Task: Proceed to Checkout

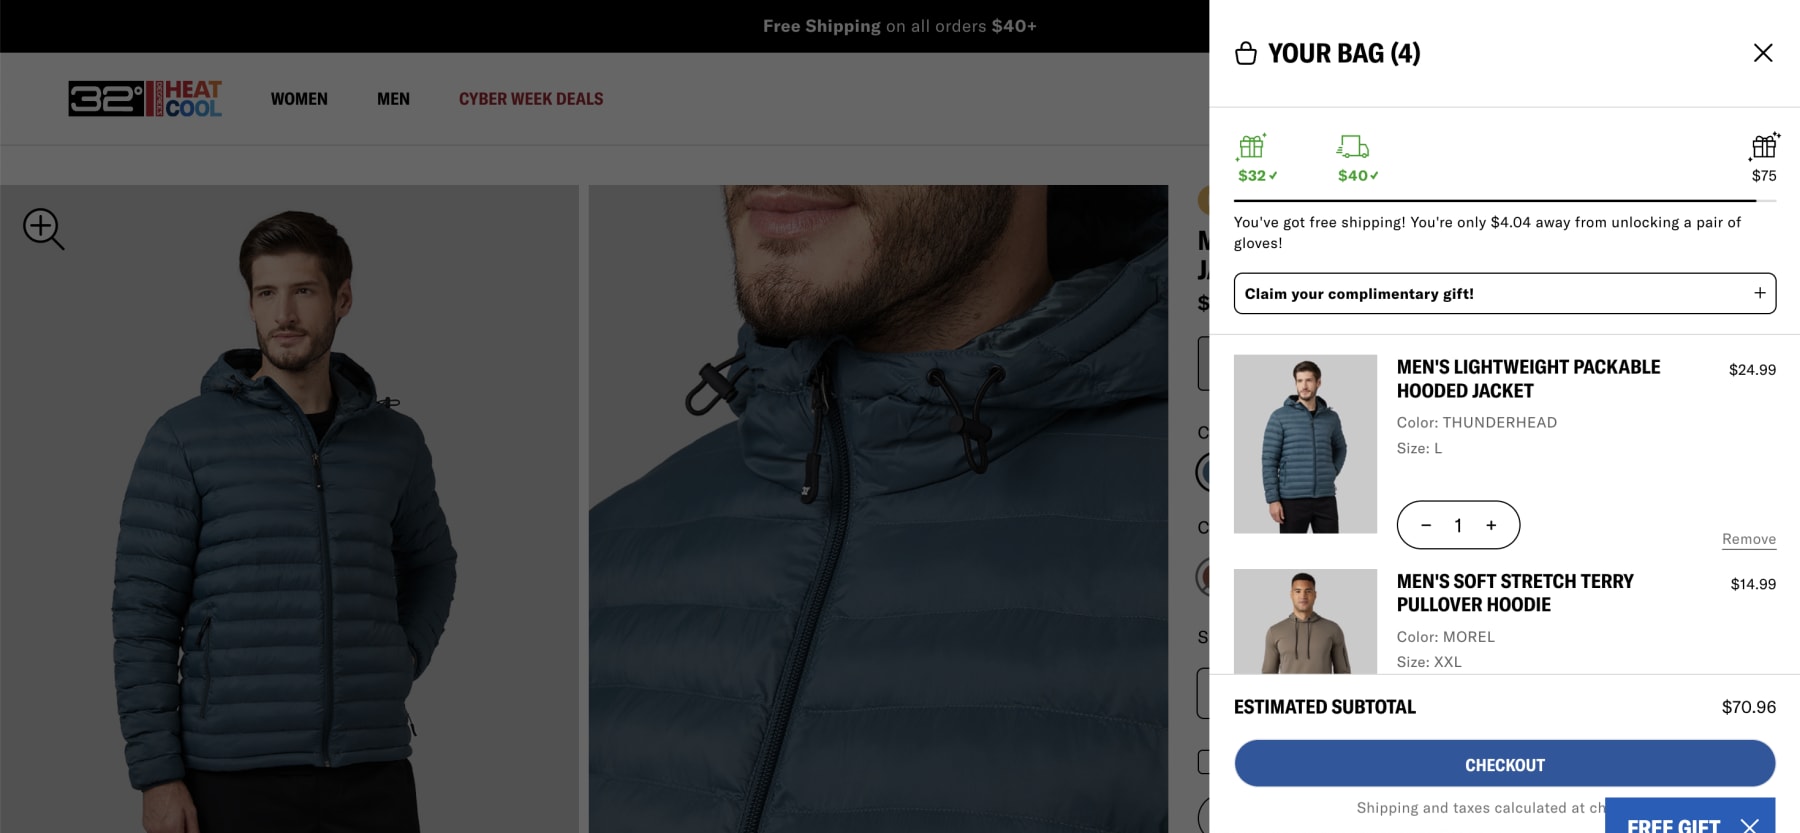Action: tap(1504, 764)
